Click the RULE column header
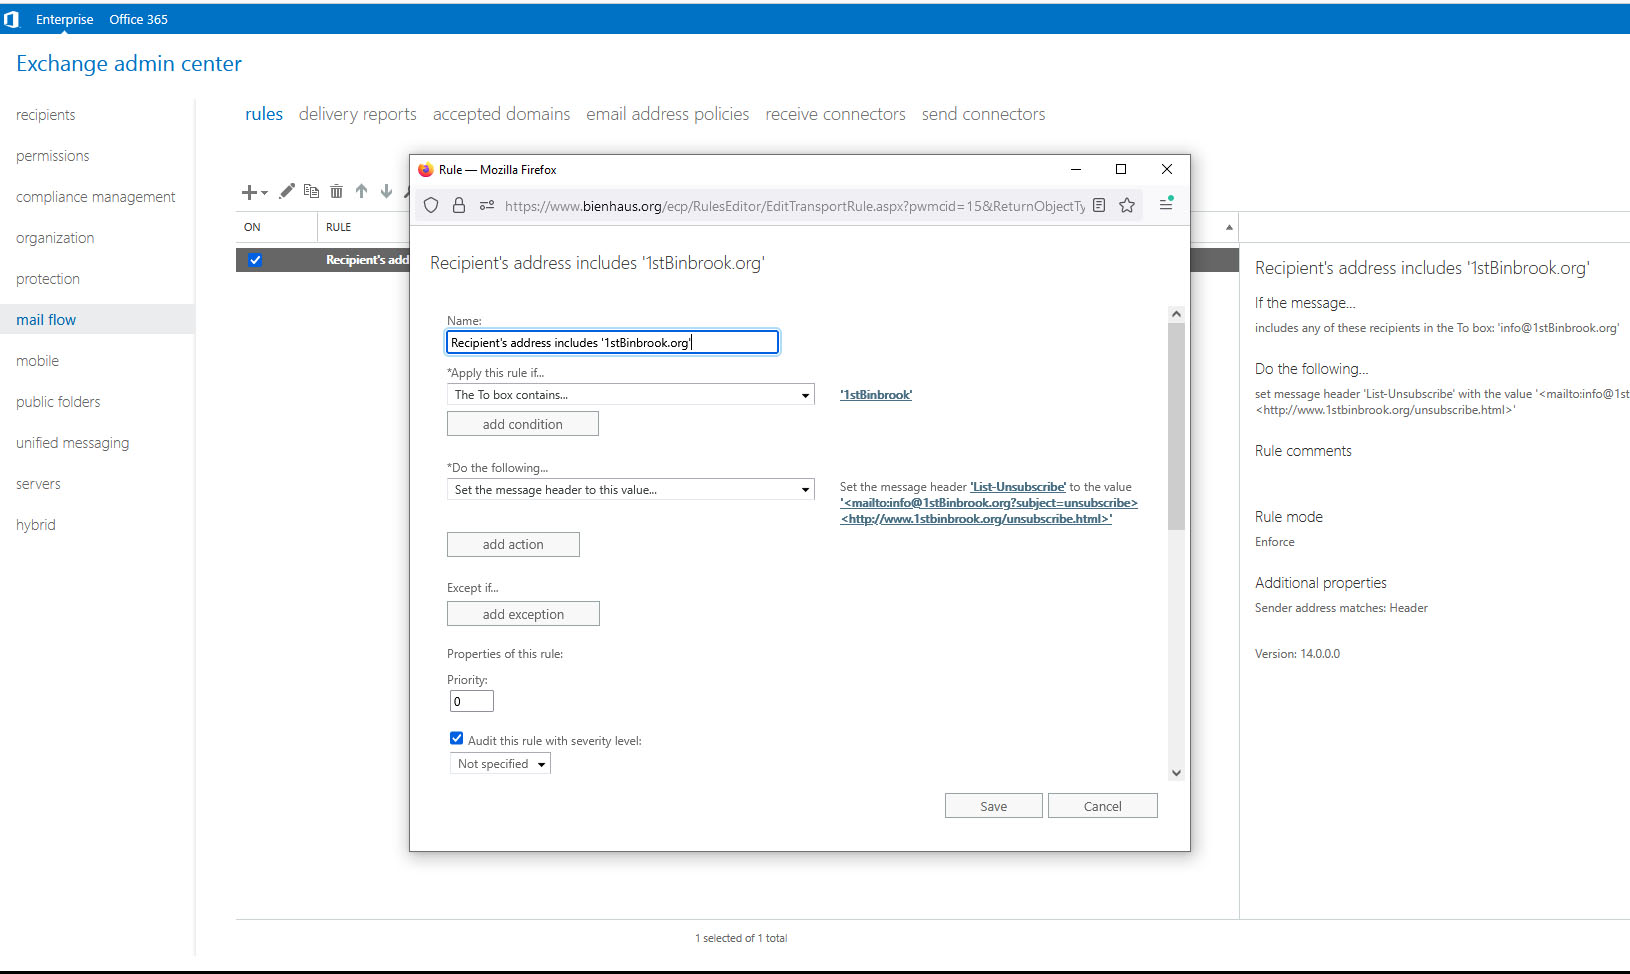This screenshot has width=1630, height=974. (339, 227)
